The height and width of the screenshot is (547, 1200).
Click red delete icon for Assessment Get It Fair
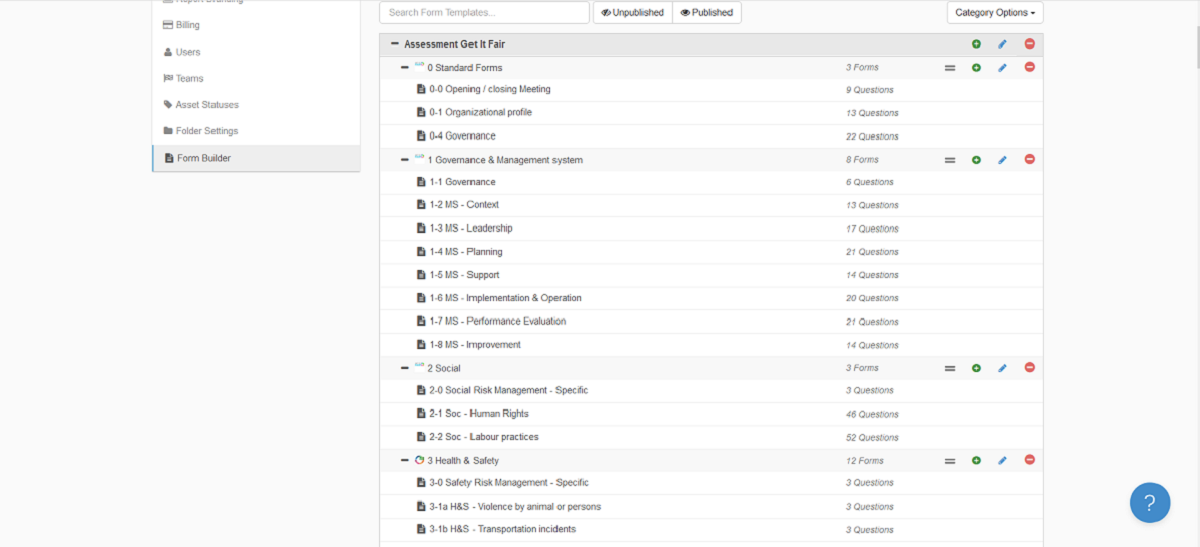click(1029, 44)
